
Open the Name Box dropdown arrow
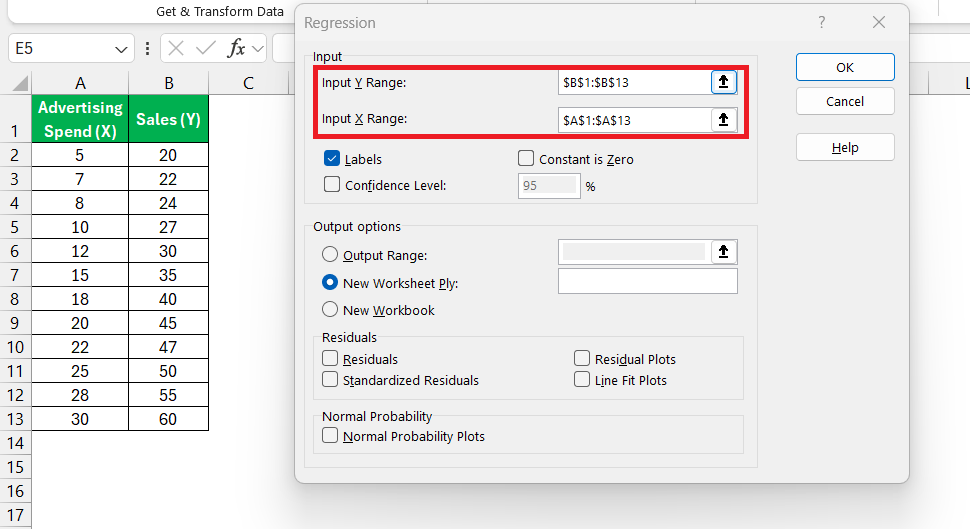[121, 49]
